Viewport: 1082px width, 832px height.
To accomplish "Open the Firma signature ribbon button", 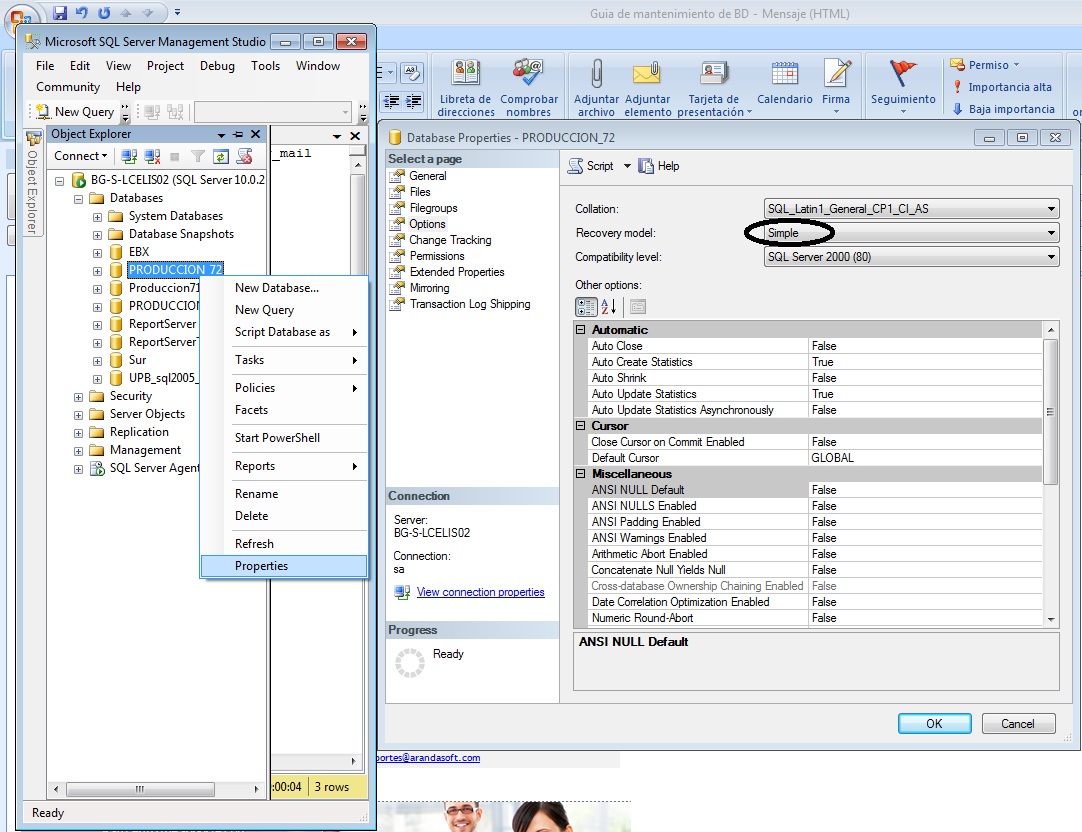I will point(836,86).
